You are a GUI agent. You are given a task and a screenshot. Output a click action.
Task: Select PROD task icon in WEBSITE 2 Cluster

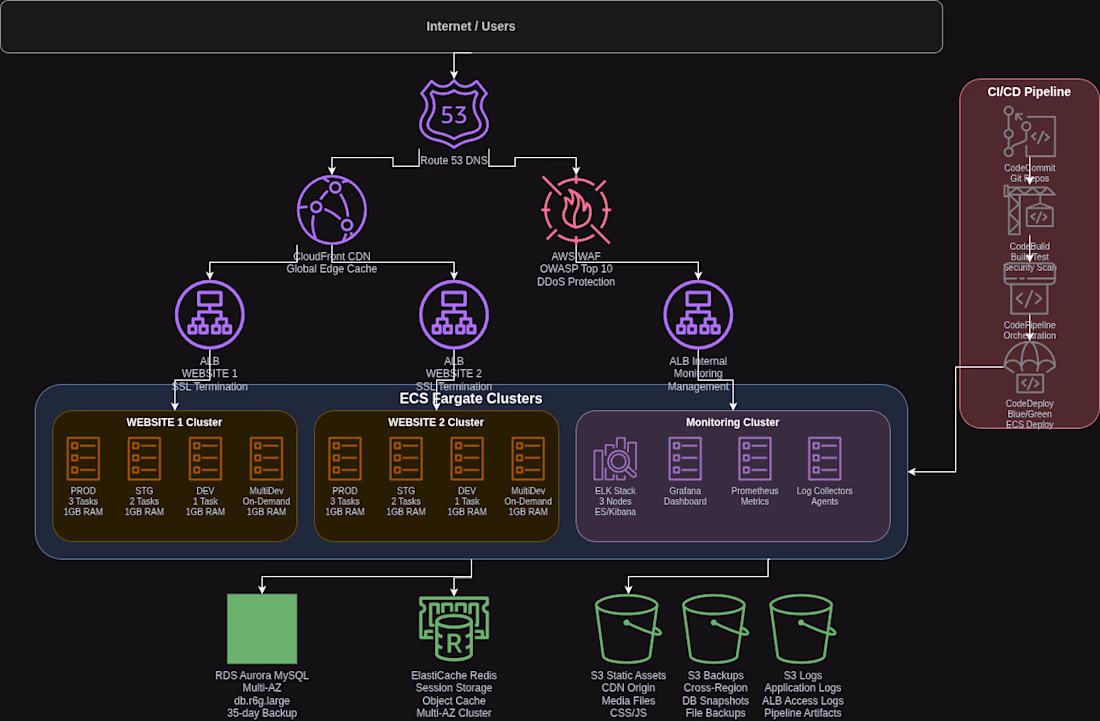(344, 459)
